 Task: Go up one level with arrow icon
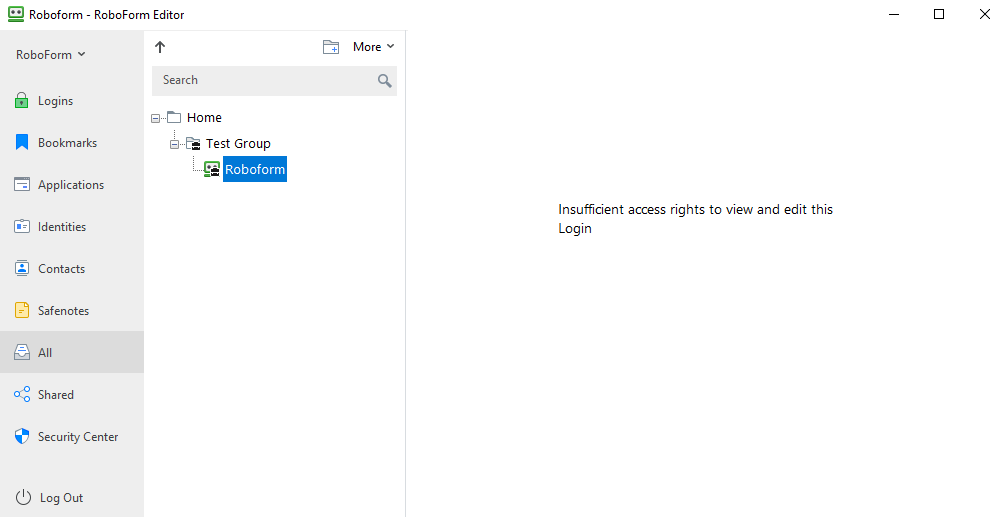pyautogui.click(x=160, y=46)
